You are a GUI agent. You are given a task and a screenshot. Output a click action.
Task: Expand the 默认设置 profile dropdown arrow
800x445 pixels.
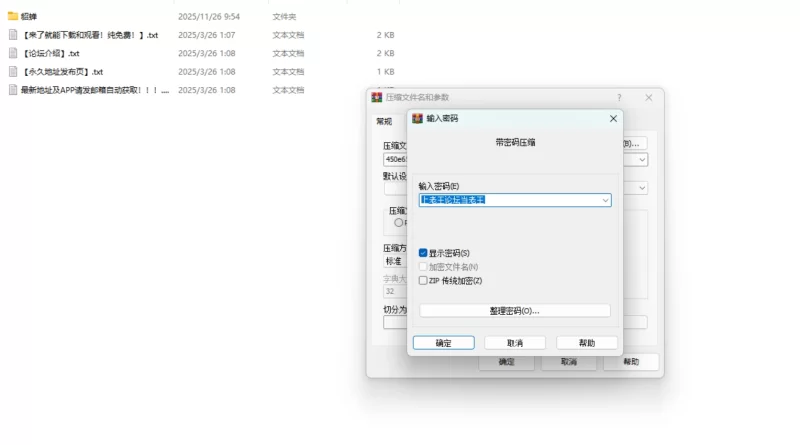coord(642,188)
